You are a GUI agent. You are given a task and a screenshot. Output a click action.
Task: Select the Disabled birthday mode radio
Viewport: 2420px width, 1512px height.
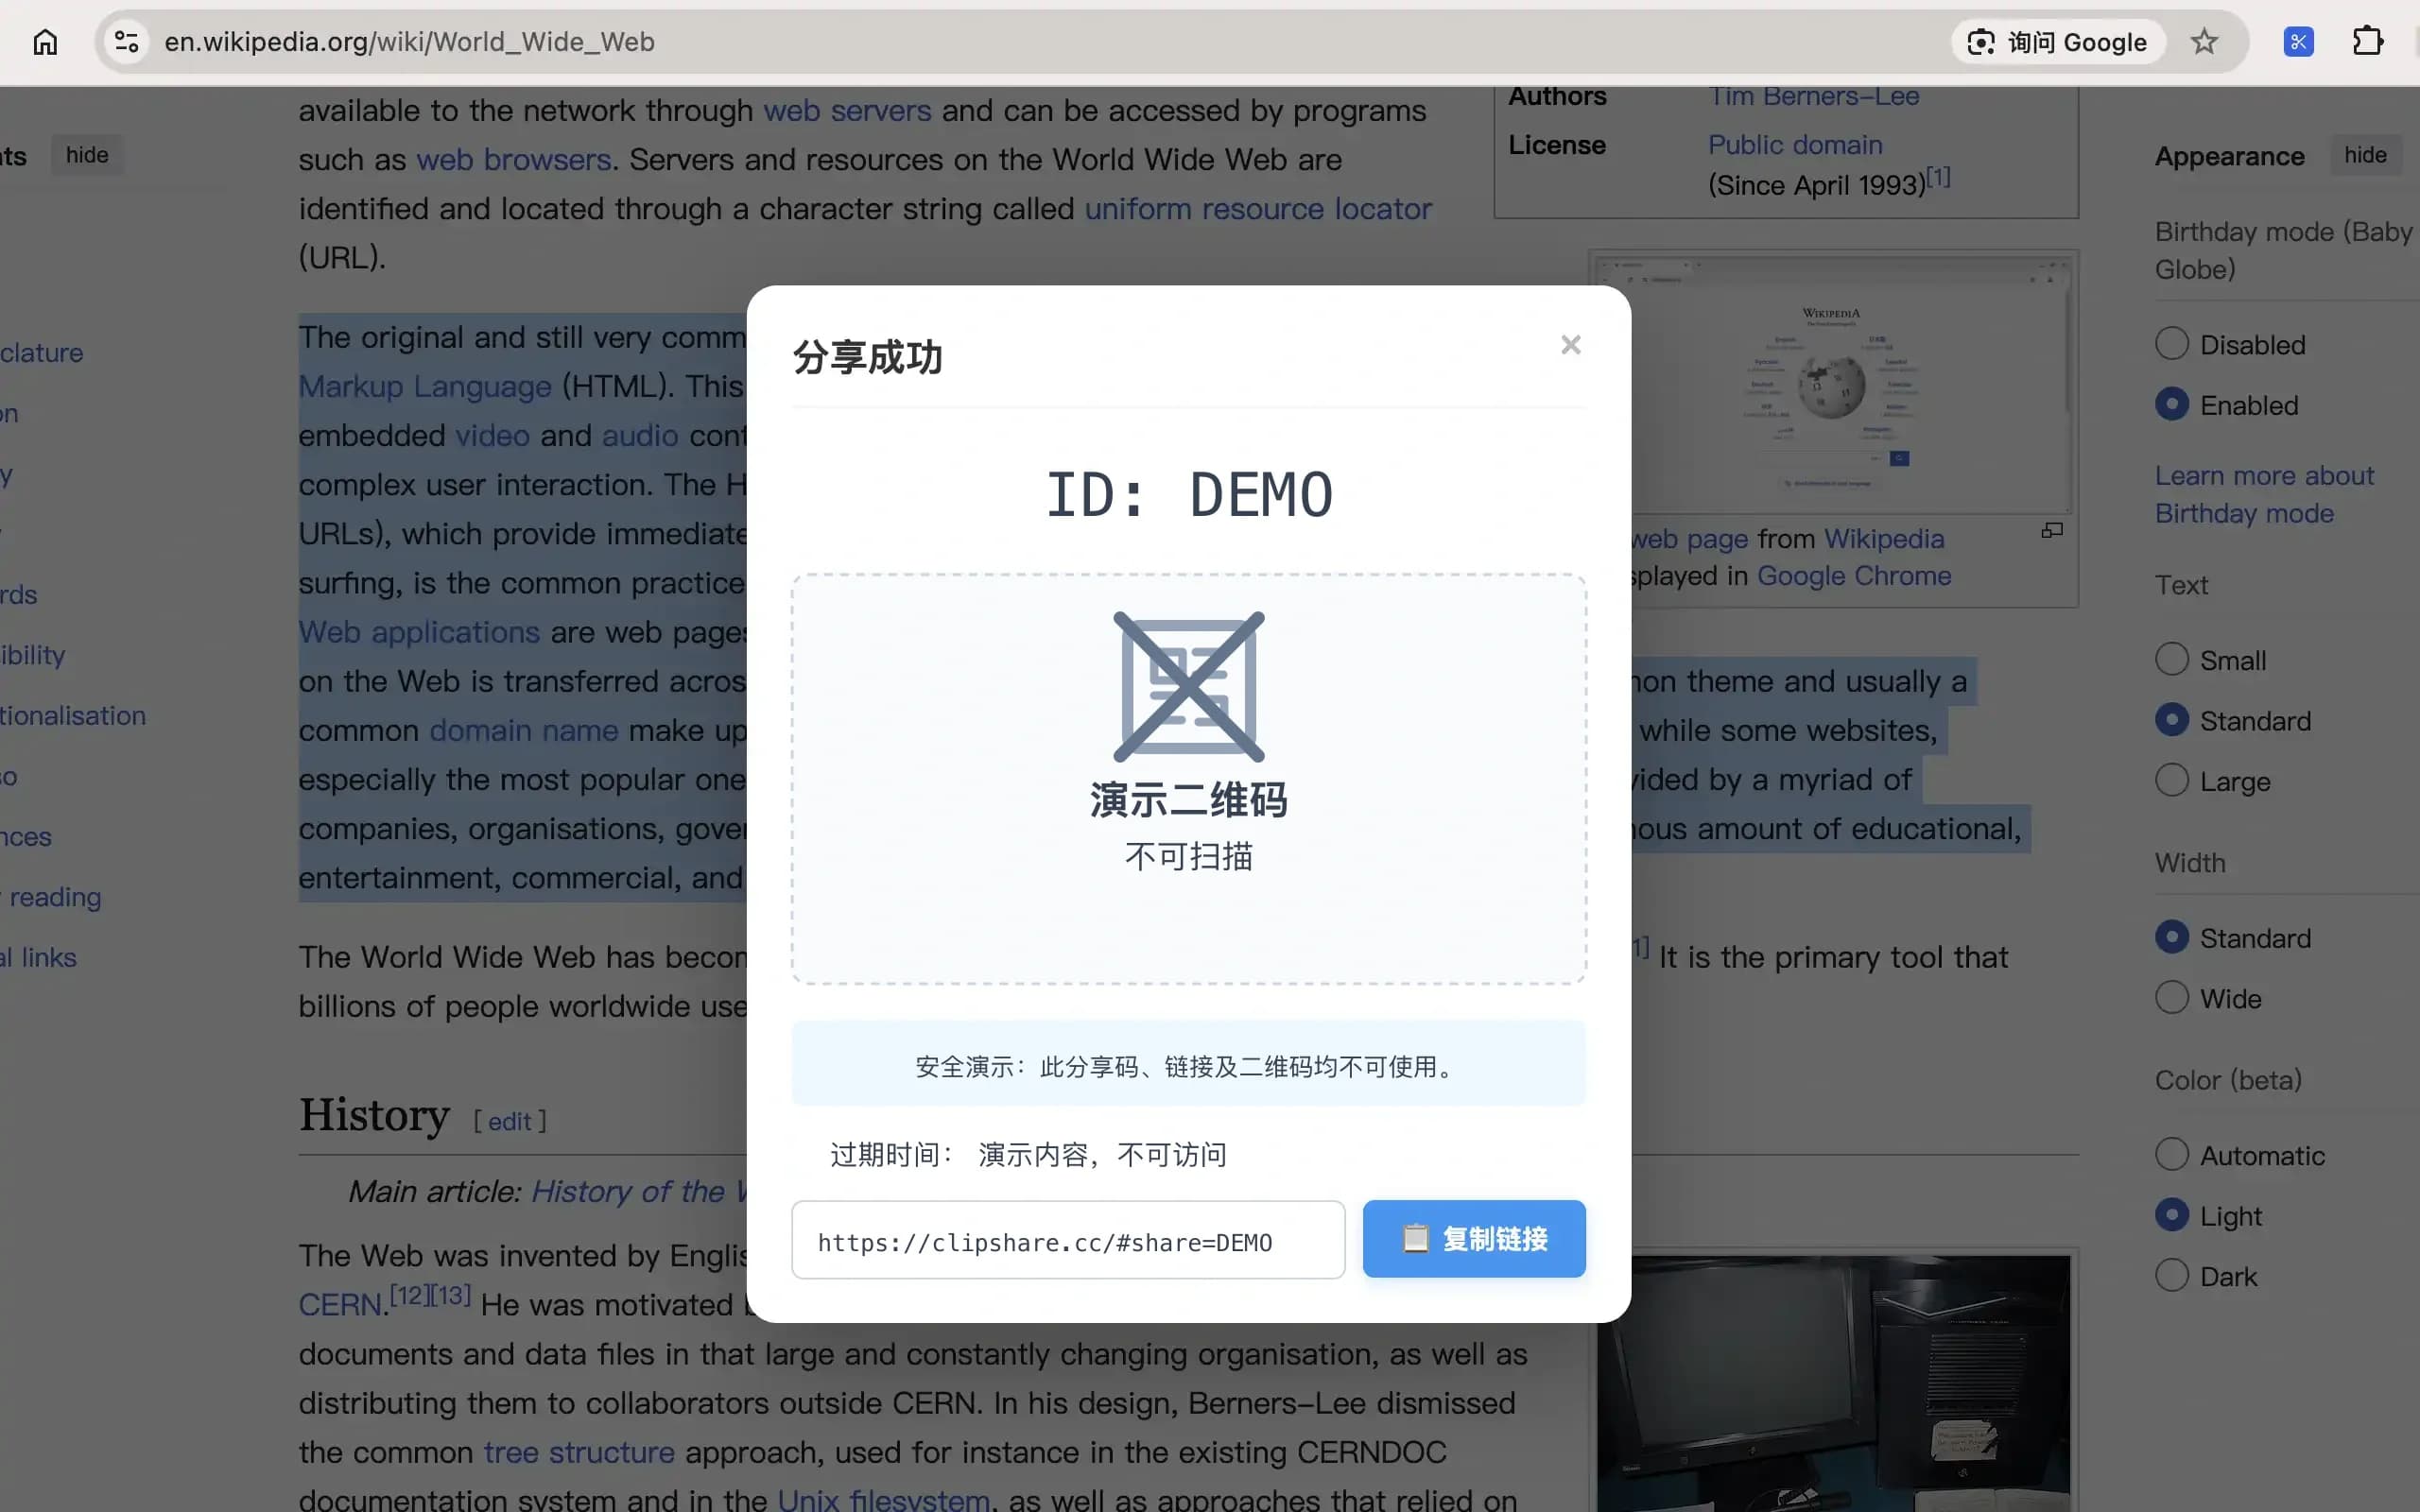[x=2171, y=344]
